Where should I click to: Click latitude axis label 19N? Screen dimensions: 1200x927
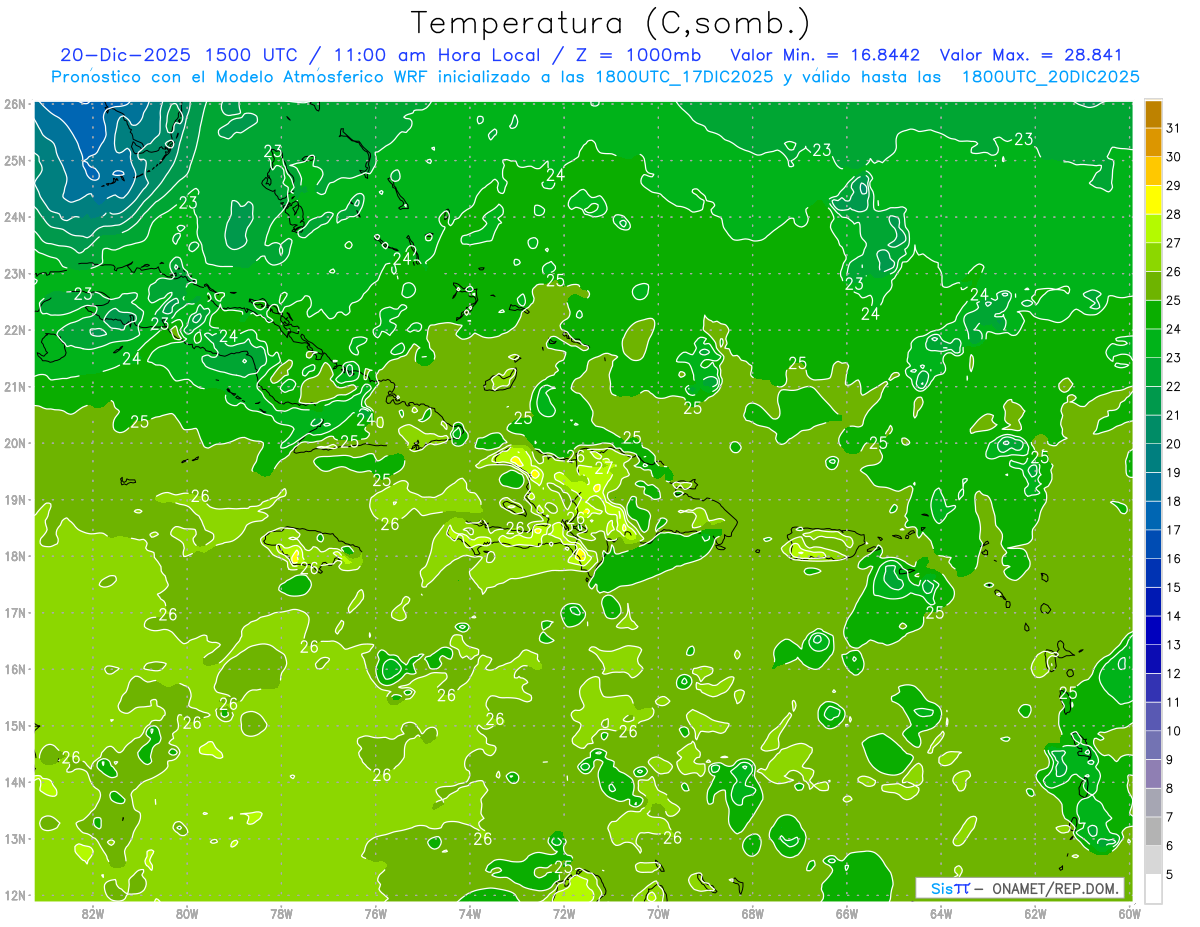pyautogui.click(x=15, y=499)
